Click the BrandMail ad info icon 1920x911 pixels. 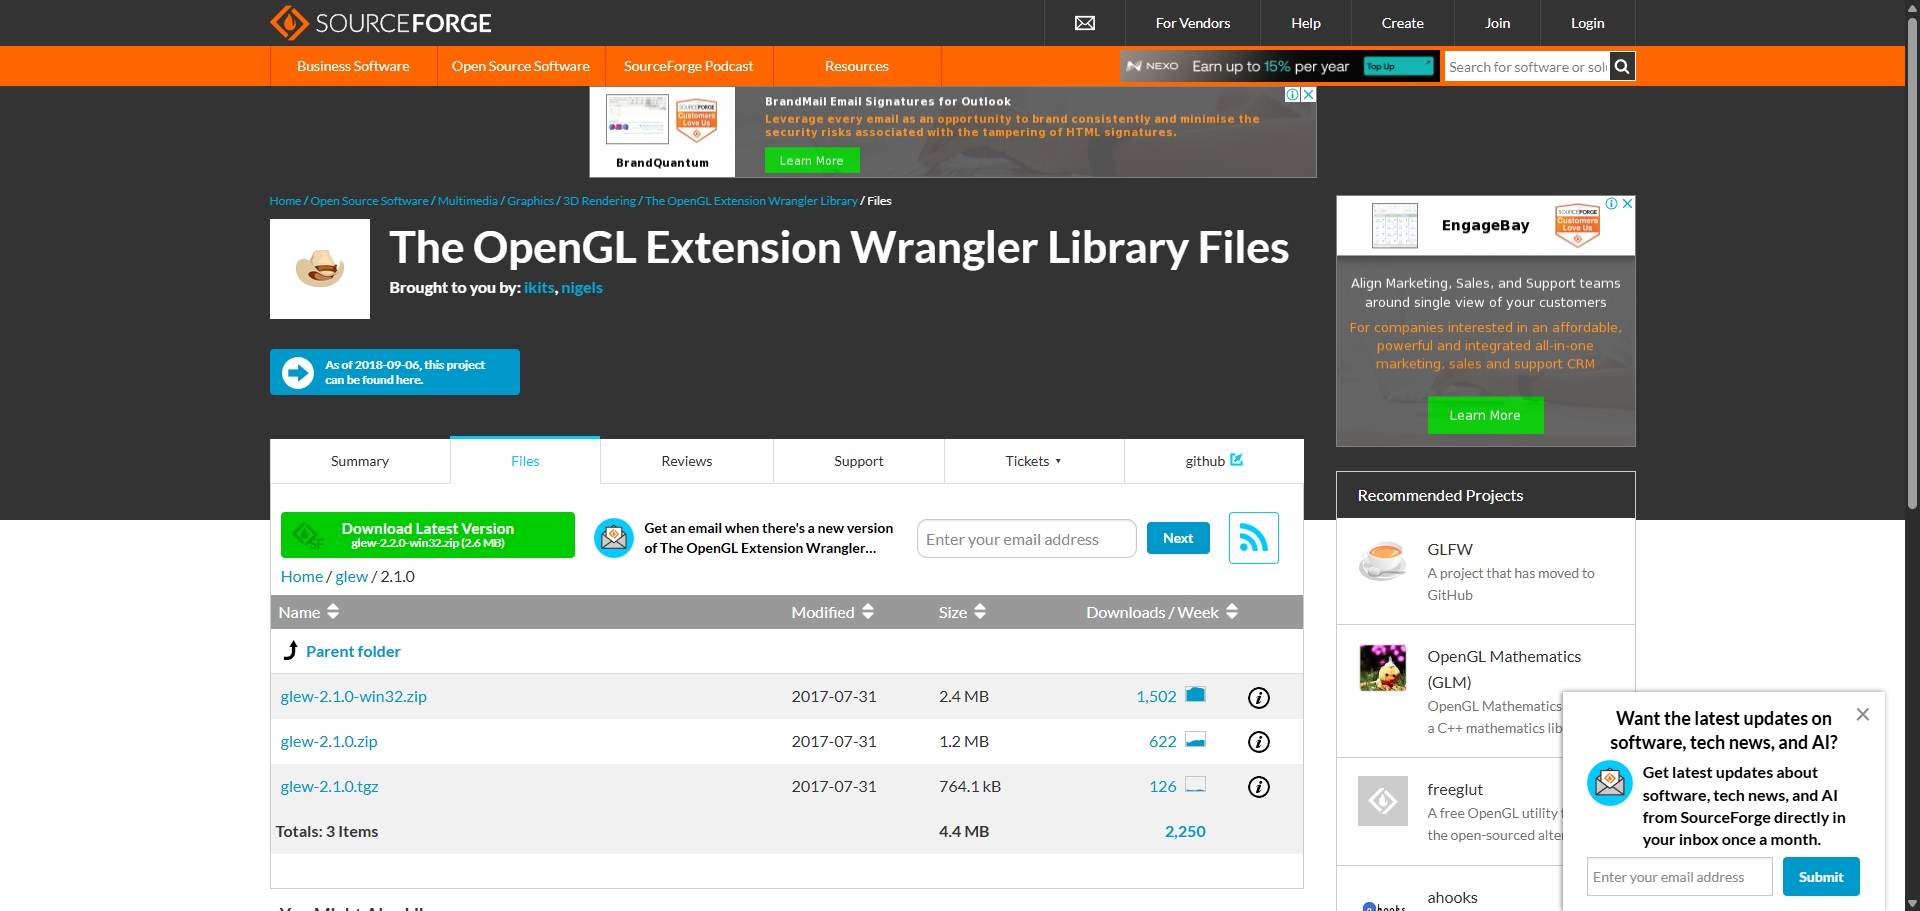1293,94
